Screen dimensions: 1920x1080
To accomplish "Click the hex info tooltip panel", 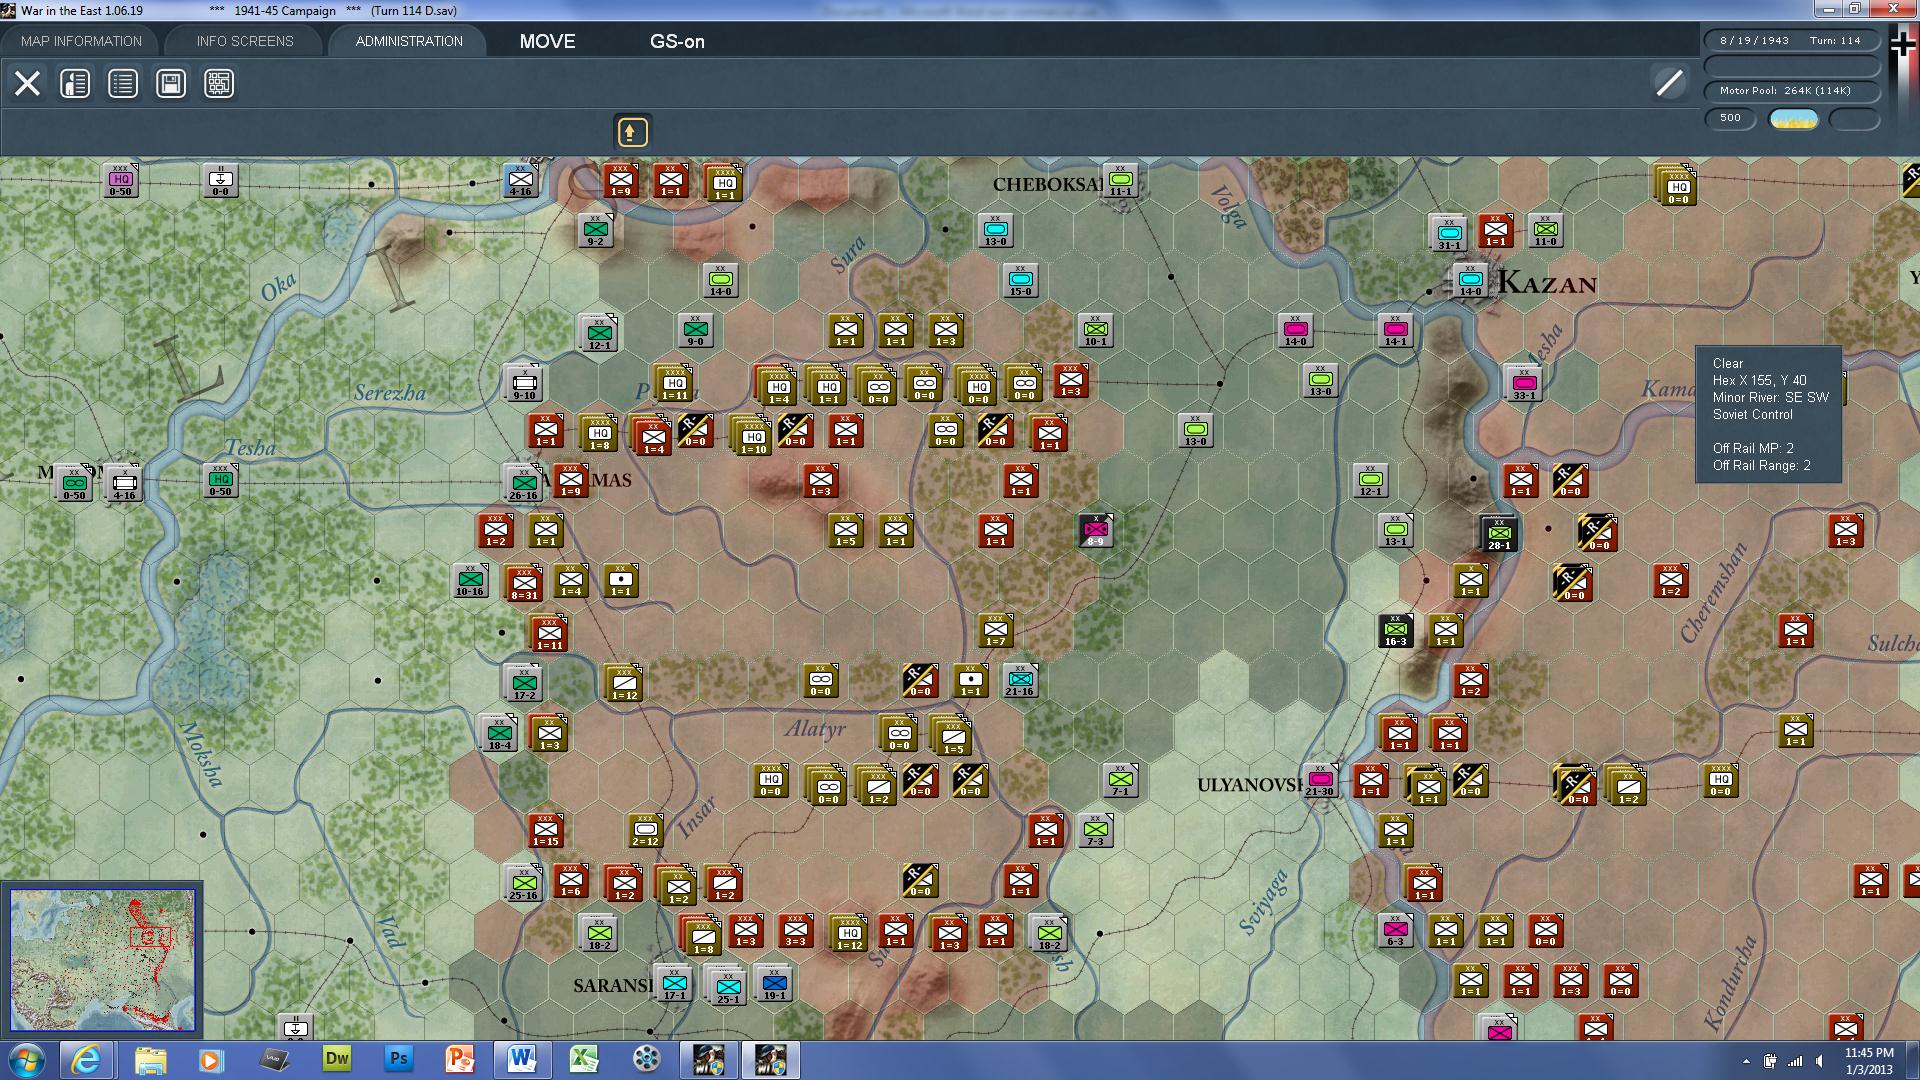I will coord(1768,414).
